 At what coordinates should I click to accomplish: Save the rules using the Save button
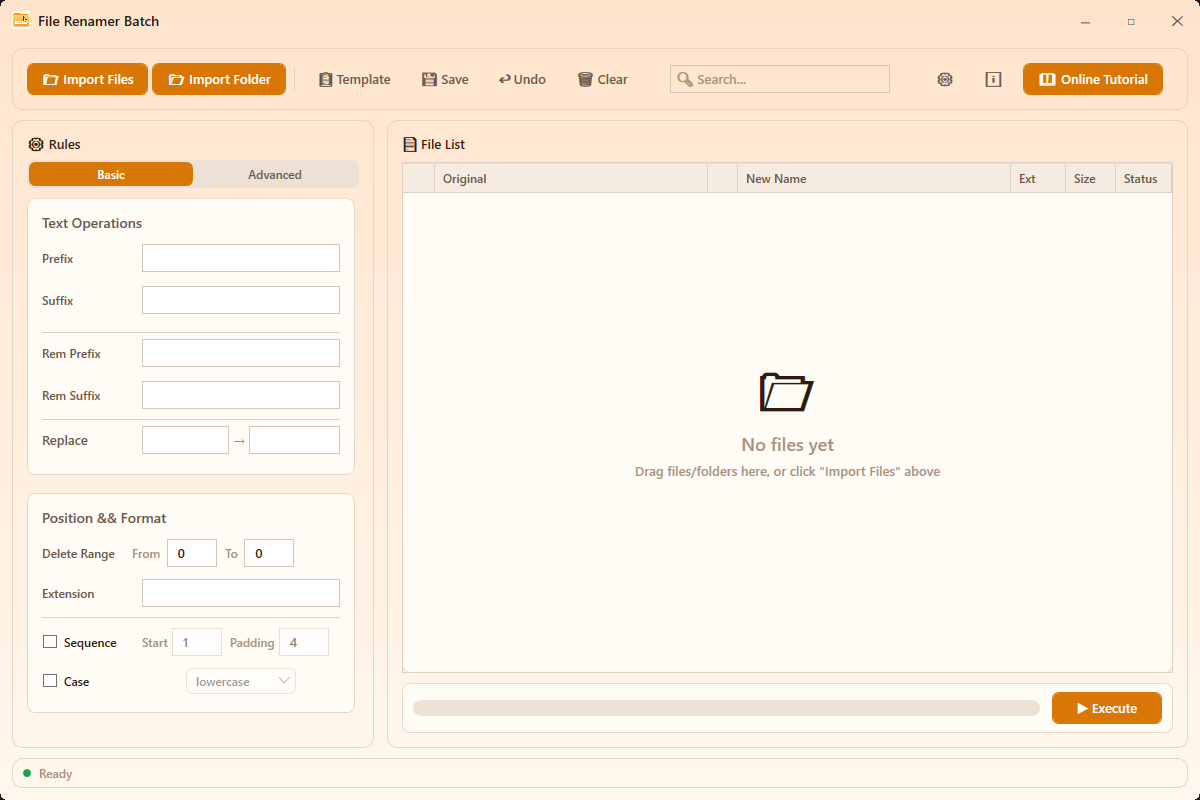coord(445,79)
